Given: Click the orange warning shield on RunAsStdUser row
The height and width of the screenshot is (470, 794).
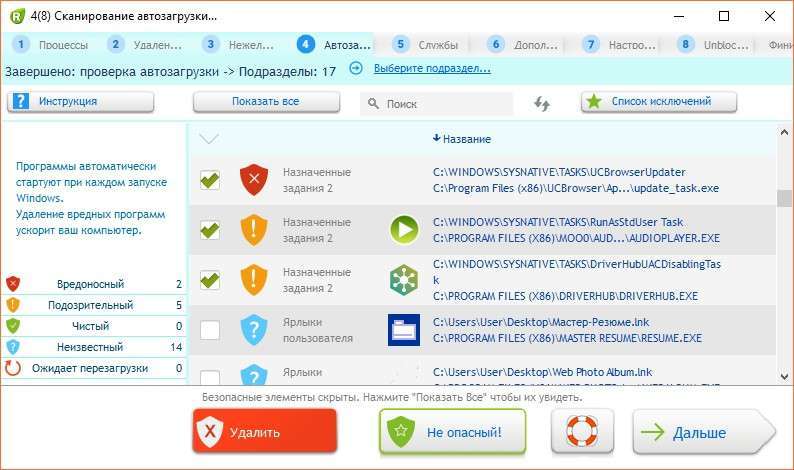Looking at the screenshot, I should pos(254,230).
